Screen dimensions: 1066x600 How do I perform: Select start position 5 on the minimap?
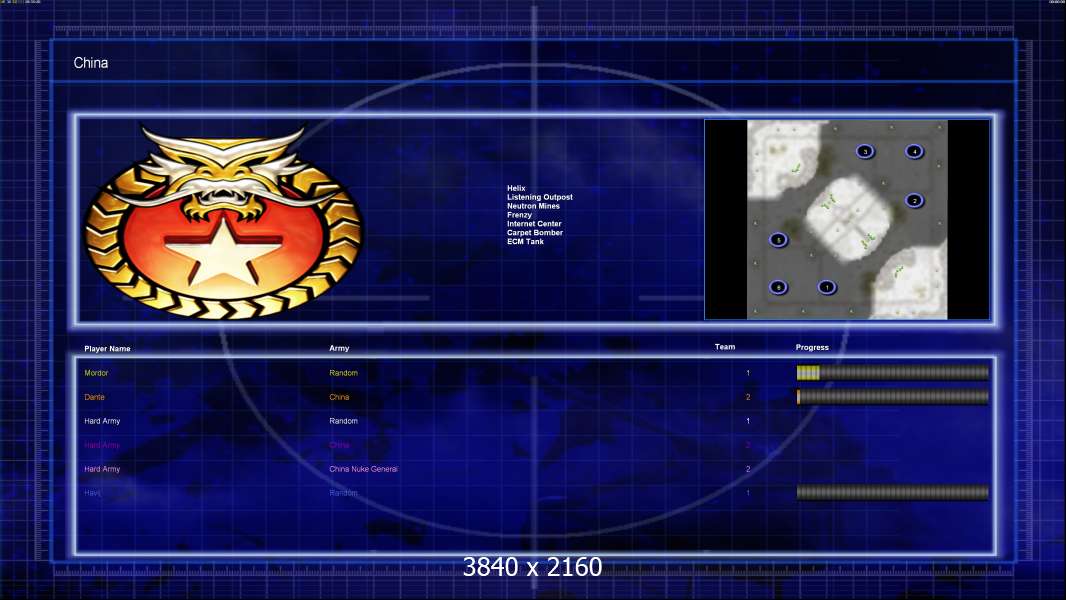point(778,240)
